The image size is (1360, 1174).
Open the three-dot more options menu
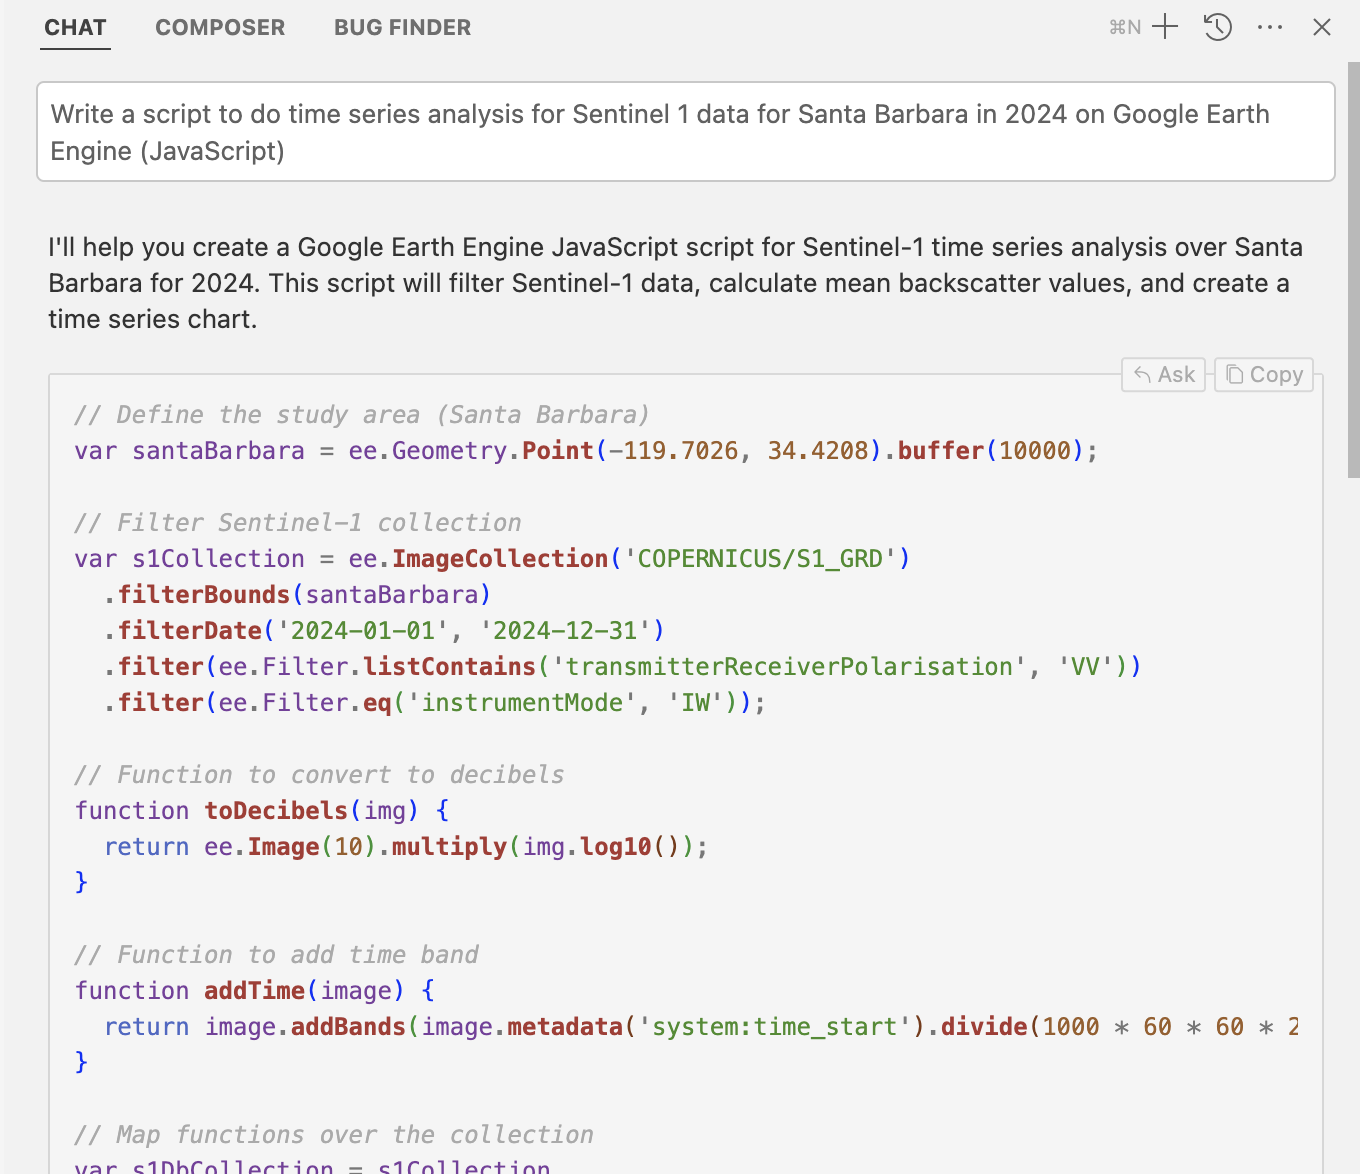point(1270,27)
